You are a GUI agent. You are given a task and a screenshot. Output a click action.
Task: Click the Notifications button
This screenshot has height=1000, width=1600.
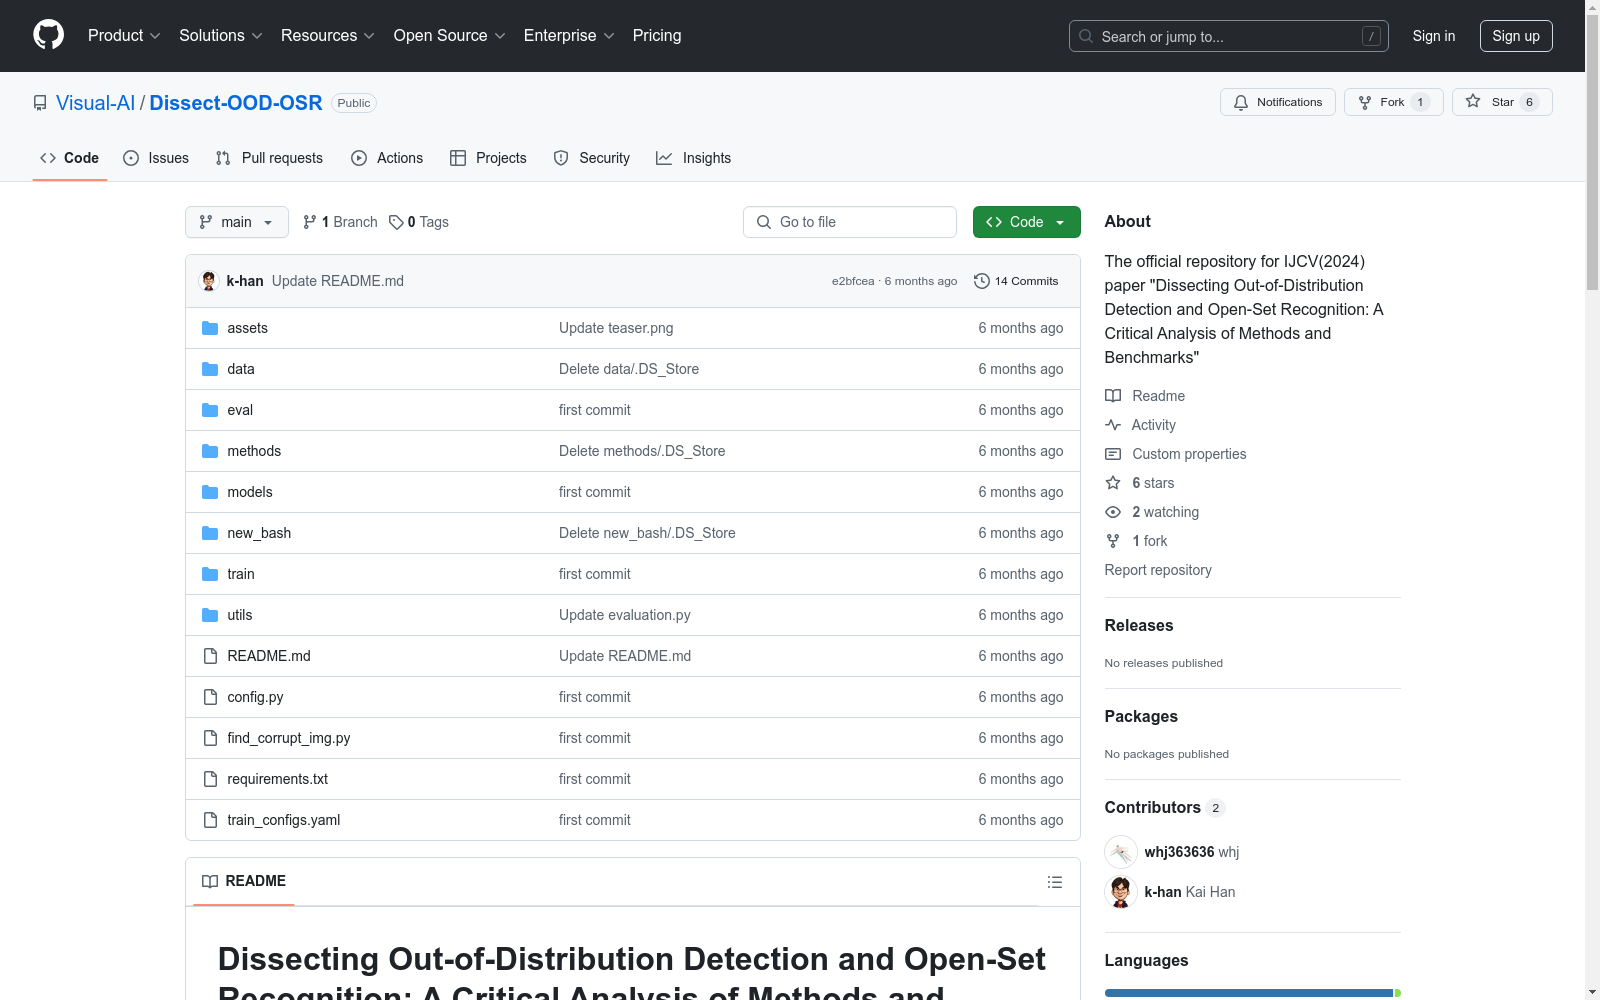pyautogui.click(x=1278, y=102)
